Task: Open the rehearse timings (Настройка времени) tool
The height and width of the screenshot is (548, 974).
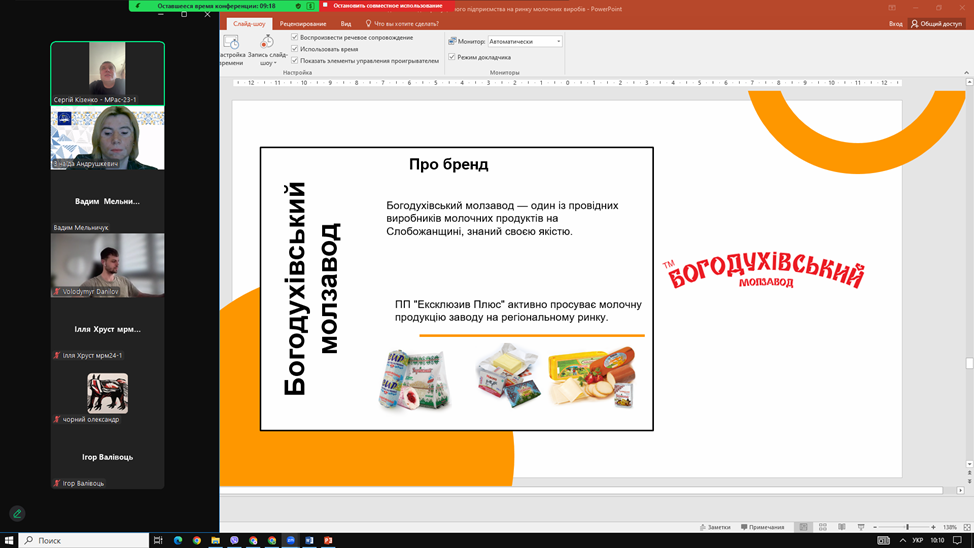Action: pyautogui.click(x=230, y=50)
